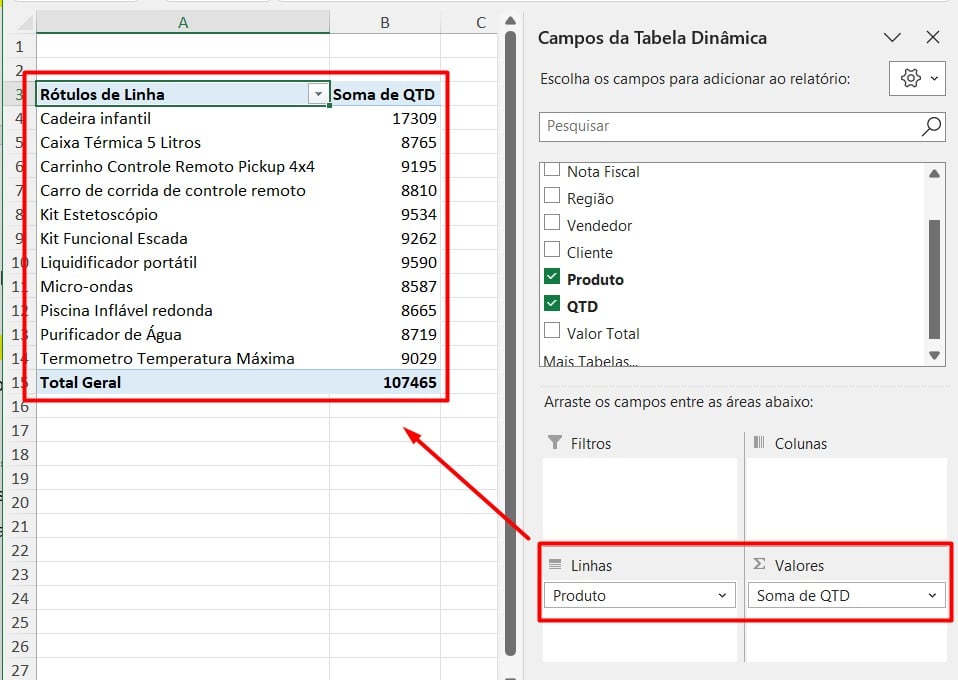Select the Micro-ondas cell
This screenshot has height=680, width=958.
pos(183,287)
